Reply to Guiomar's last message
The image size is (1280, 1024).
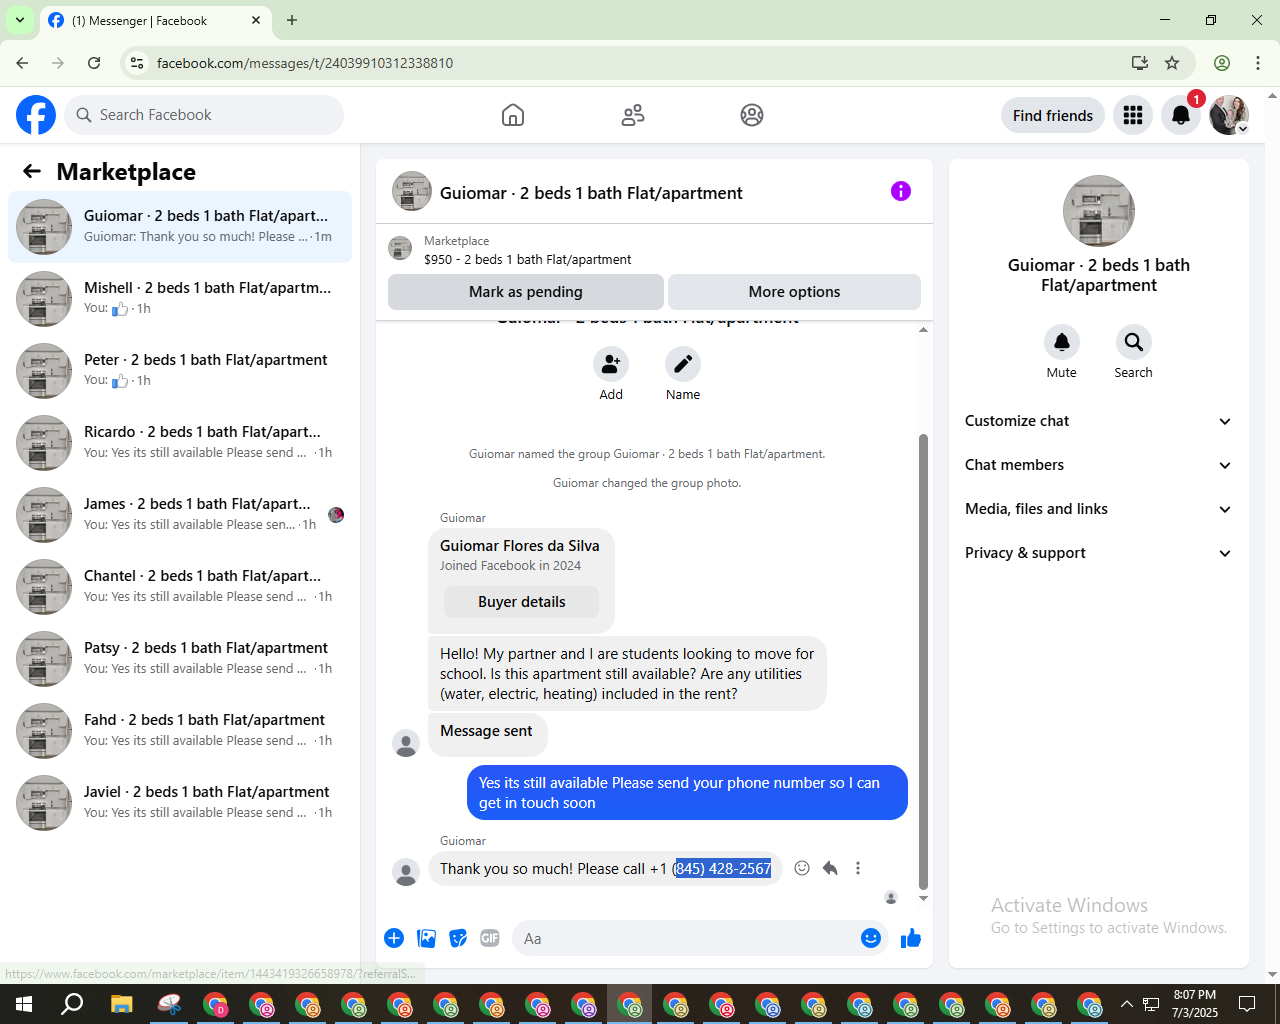tap(830, 868)
